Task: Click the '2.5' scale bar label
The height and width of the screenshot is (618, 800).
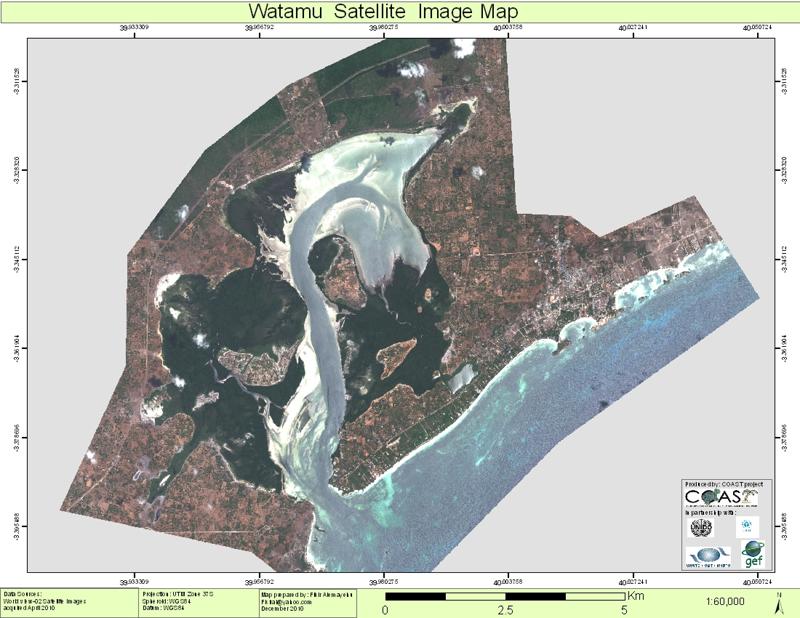Action: pyautogui.click(x=505, y=610)
